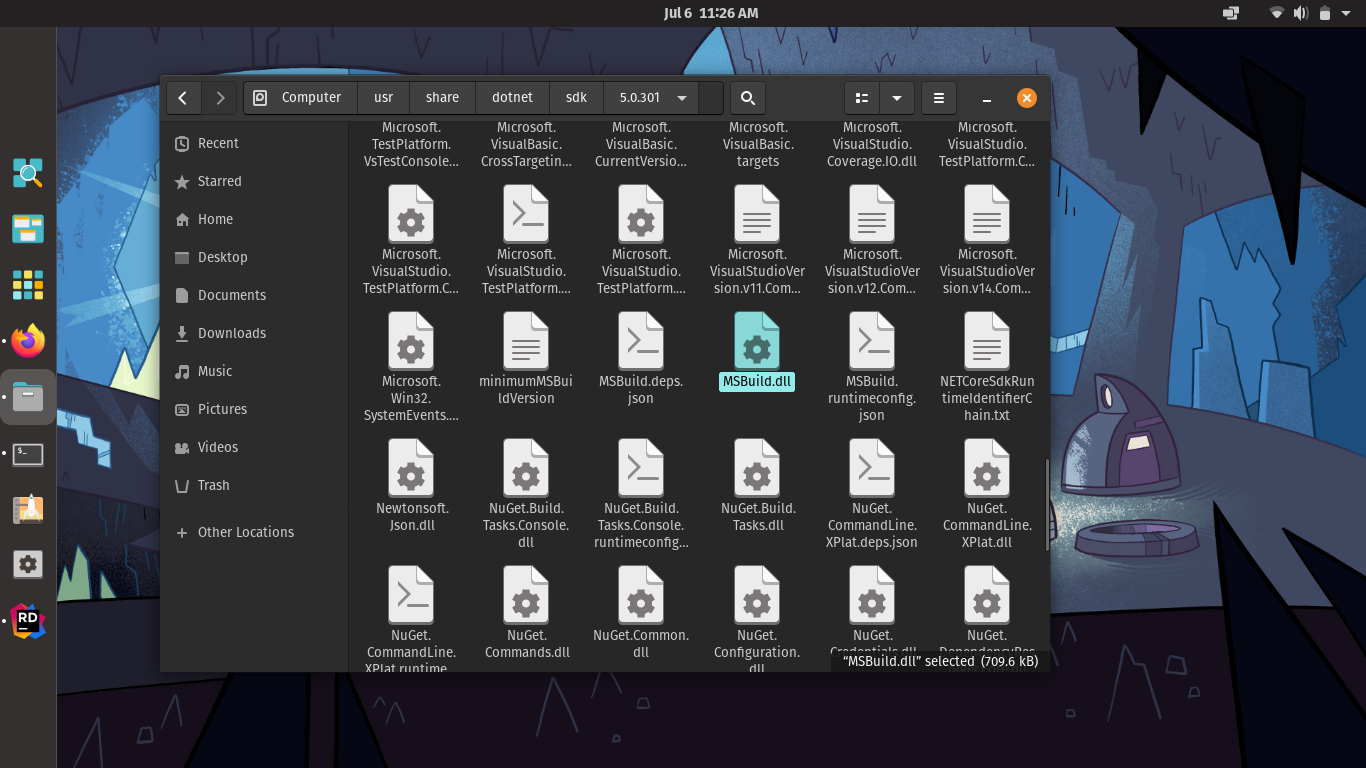The height and width of the screenshot is (768, 1366).
Task: Open Documents in the sidebar
Action: coord(254,295)
